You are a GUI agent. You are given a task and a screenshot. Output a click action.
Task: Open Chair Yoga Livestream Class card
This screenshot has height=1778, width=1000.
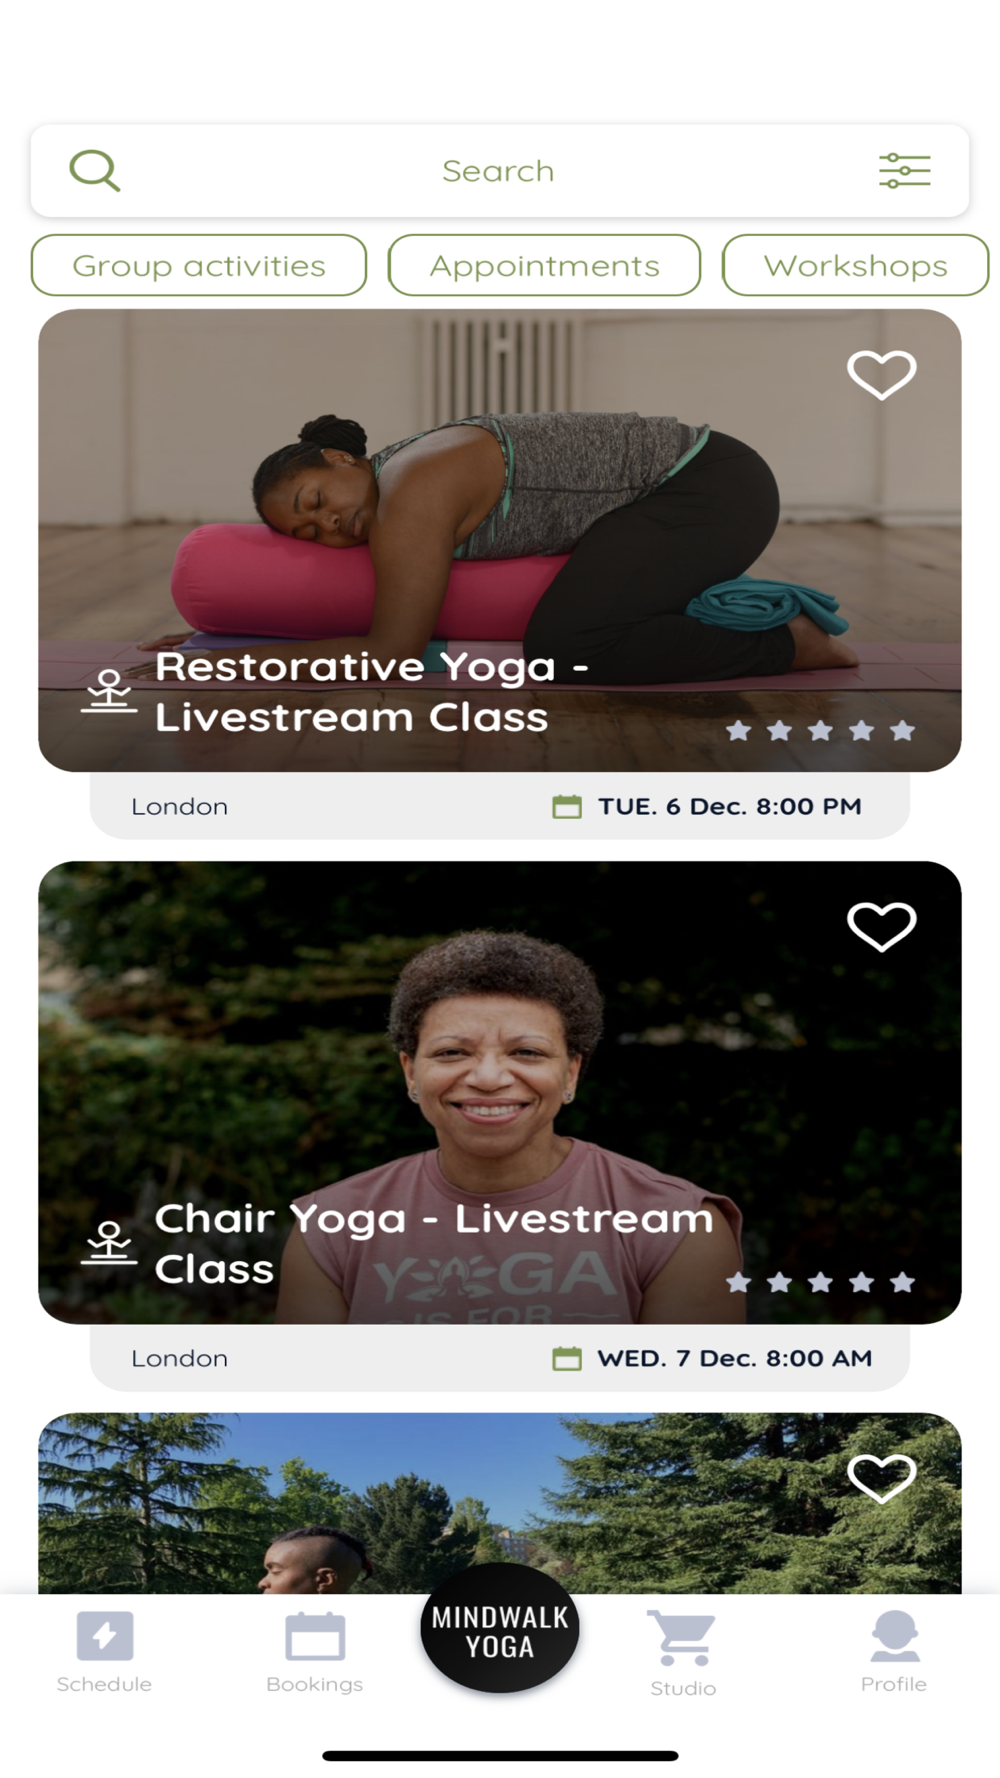click(500, 1092)
